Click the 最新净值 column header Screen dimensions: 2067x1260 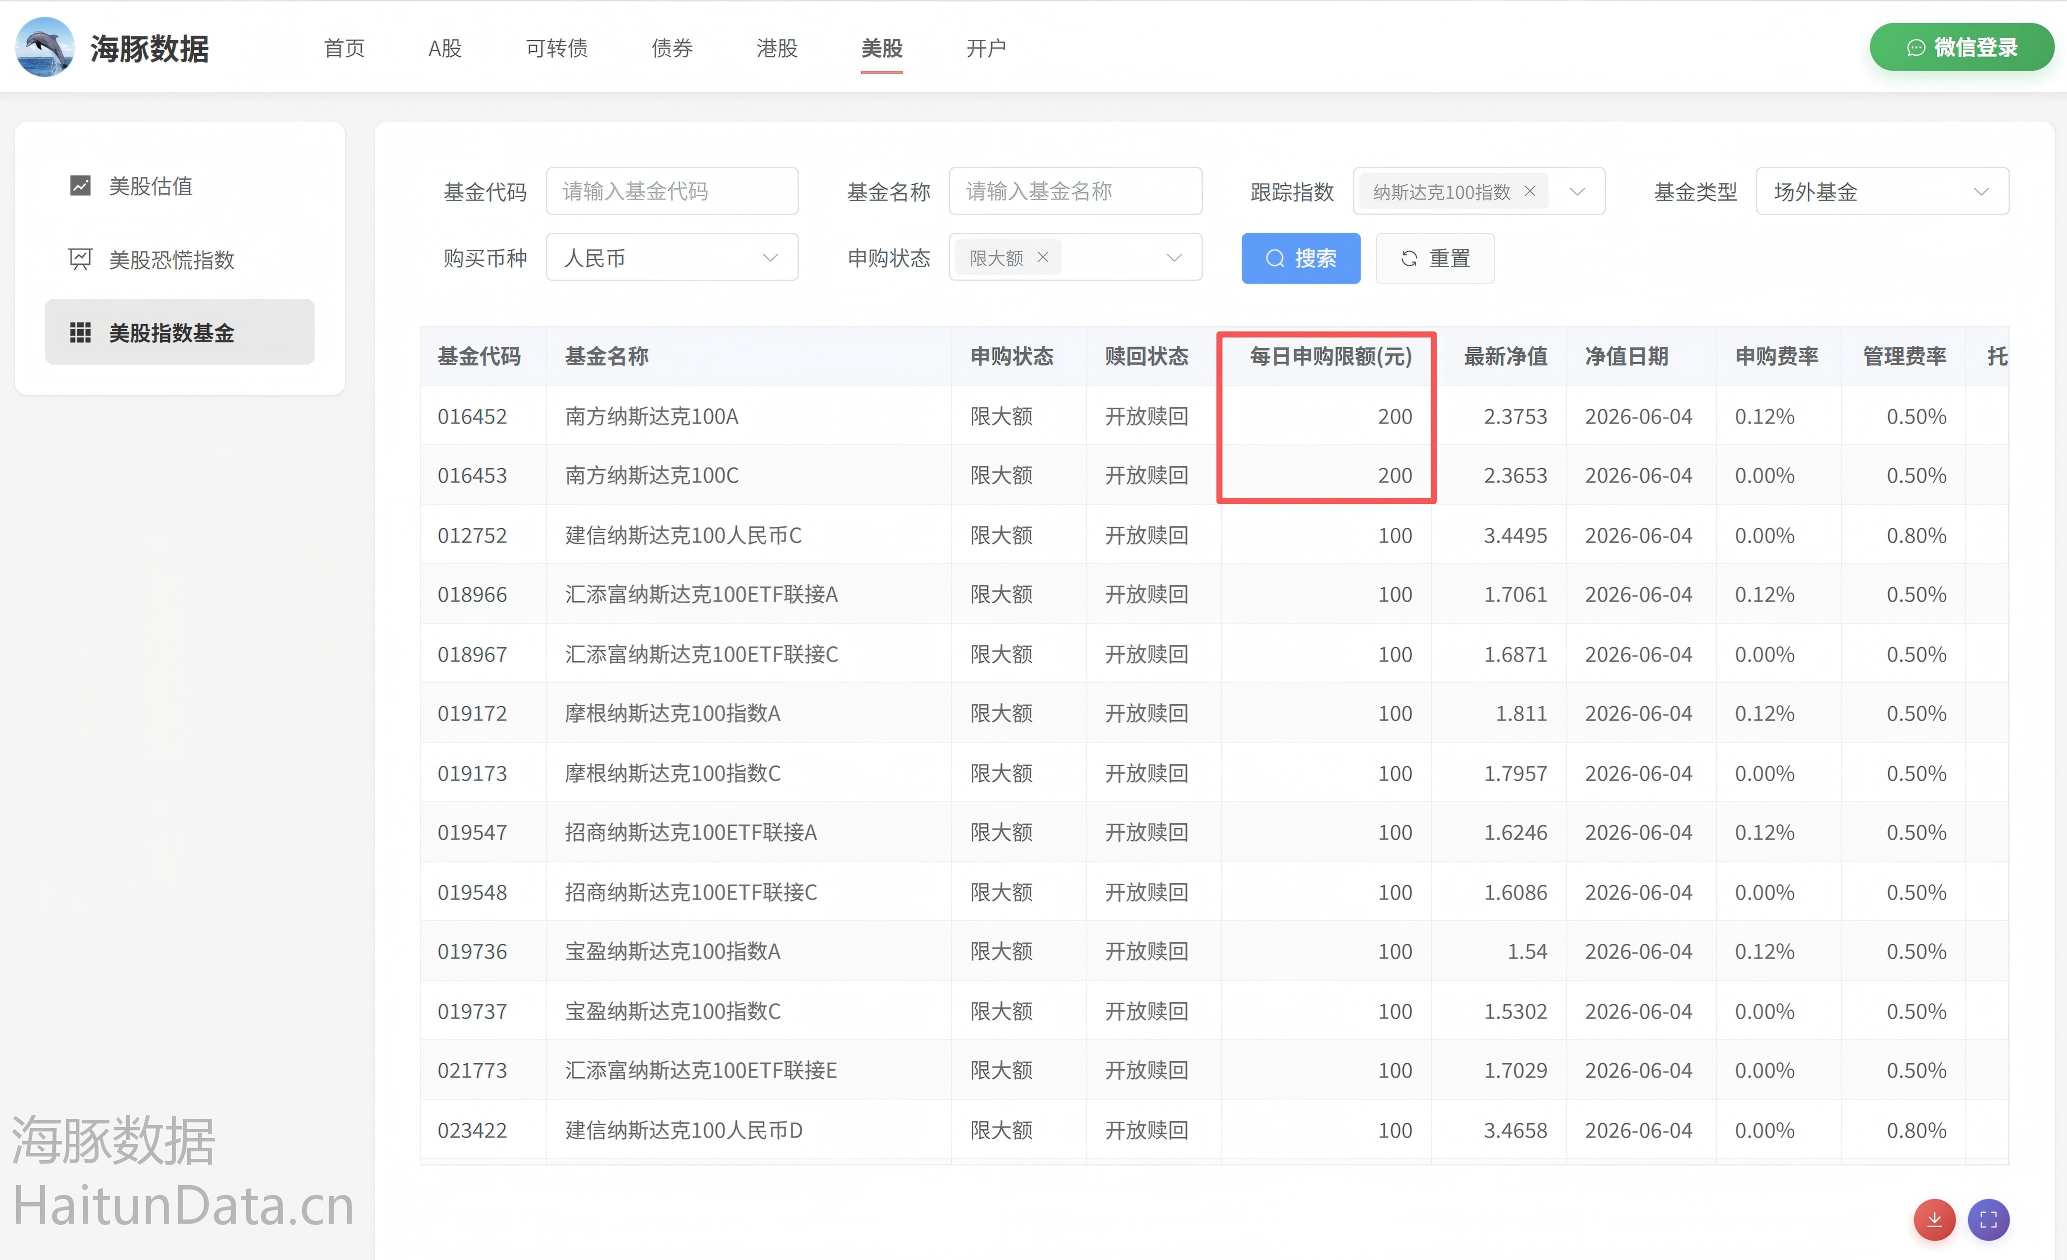click(1505, 356)
